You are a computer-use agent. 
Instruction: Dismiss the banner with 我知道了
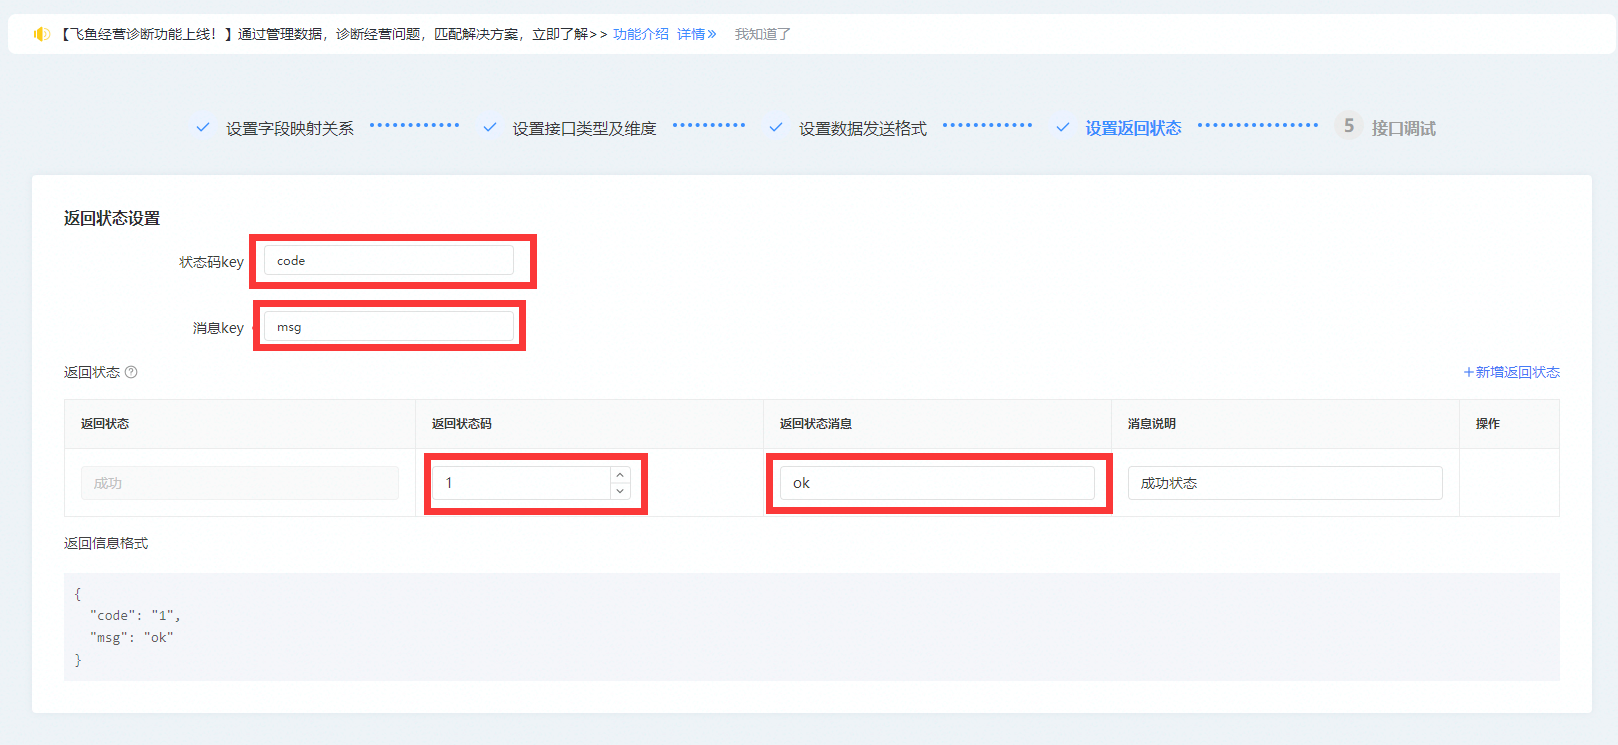[x=763, y=34]
